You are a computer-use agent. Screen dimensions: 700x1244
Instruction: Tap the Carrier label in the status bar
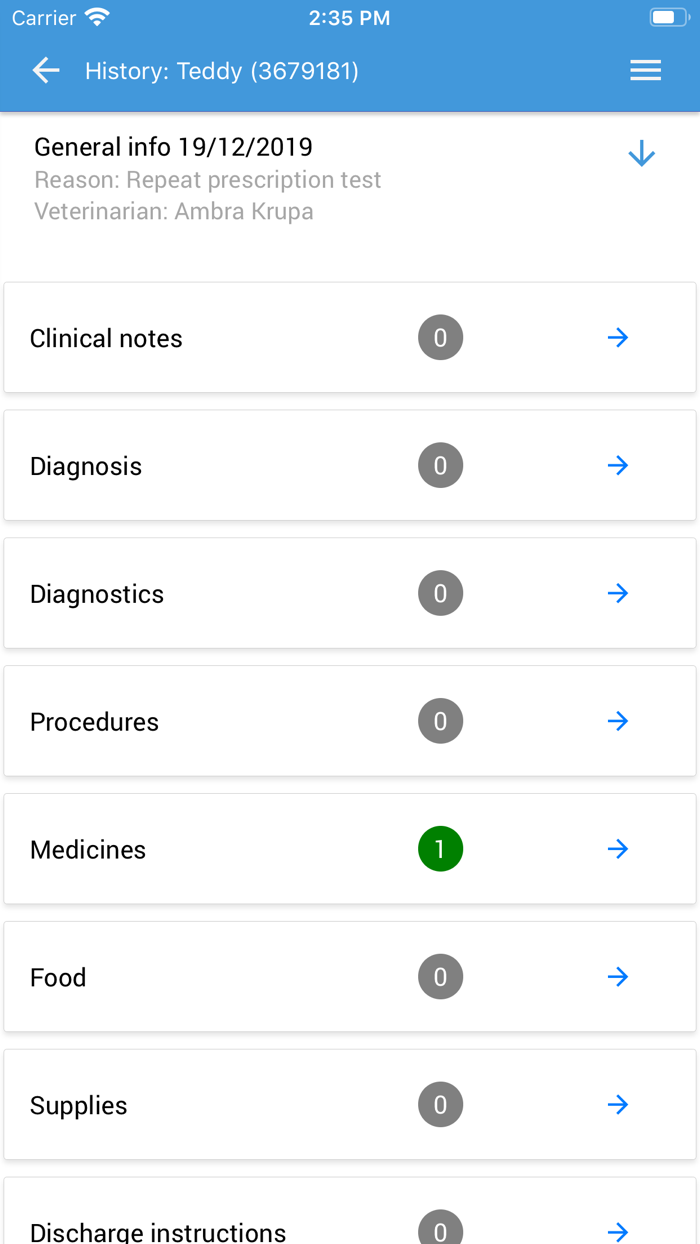click(38, 16)
